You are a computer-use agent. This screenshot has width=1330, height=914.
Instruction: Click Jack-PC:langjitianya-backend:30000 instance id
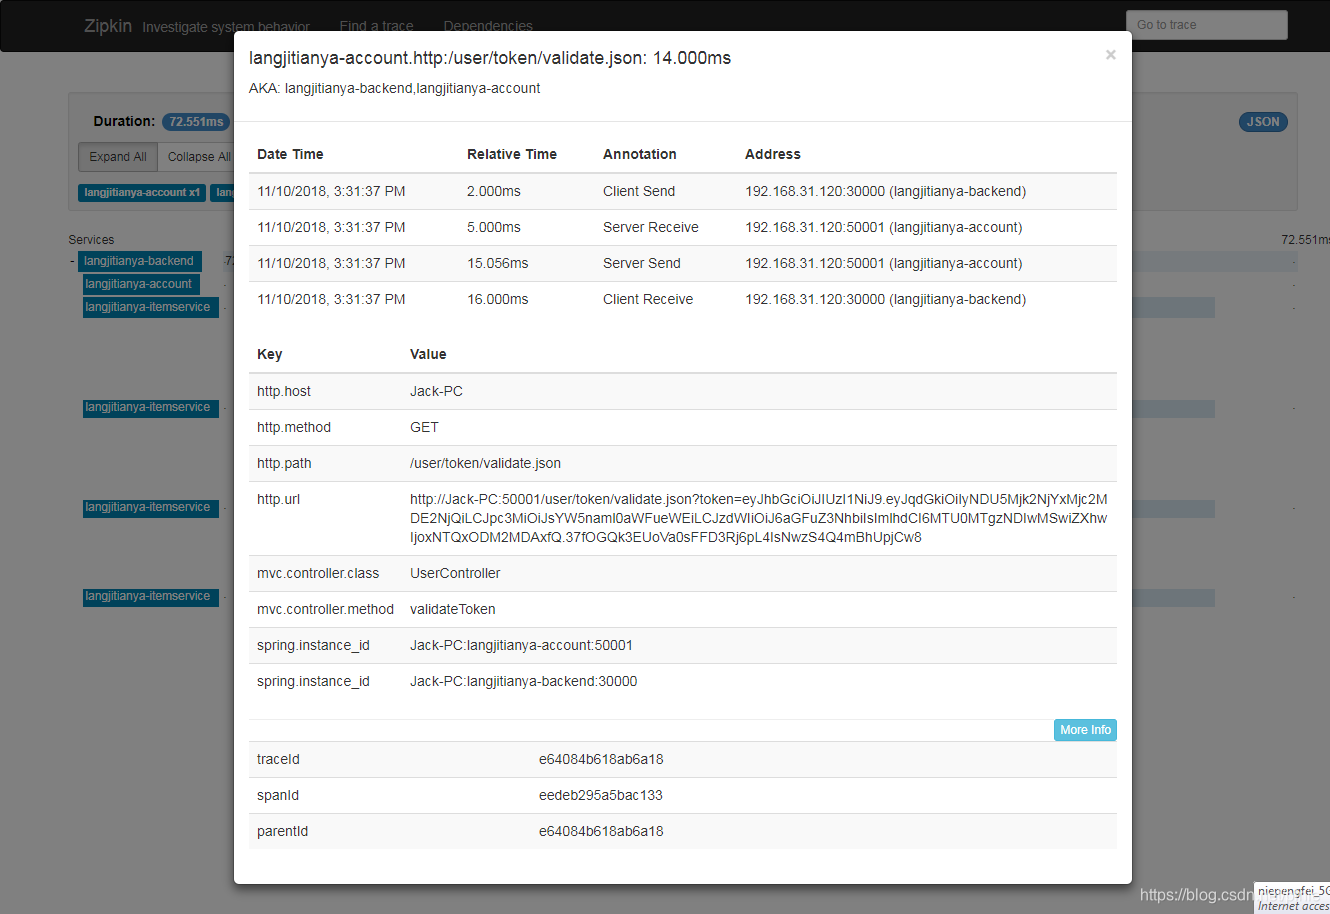(x=524, y=681)
